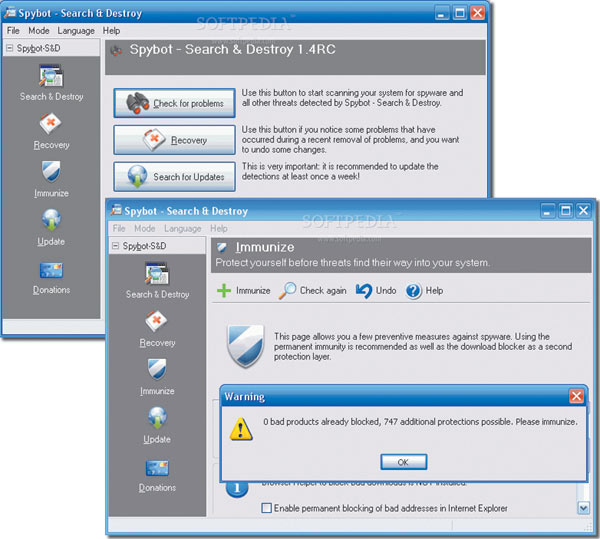Collapse Spybot-S&D tree in back window
600x539 pixels.
[x=10, y=48]
